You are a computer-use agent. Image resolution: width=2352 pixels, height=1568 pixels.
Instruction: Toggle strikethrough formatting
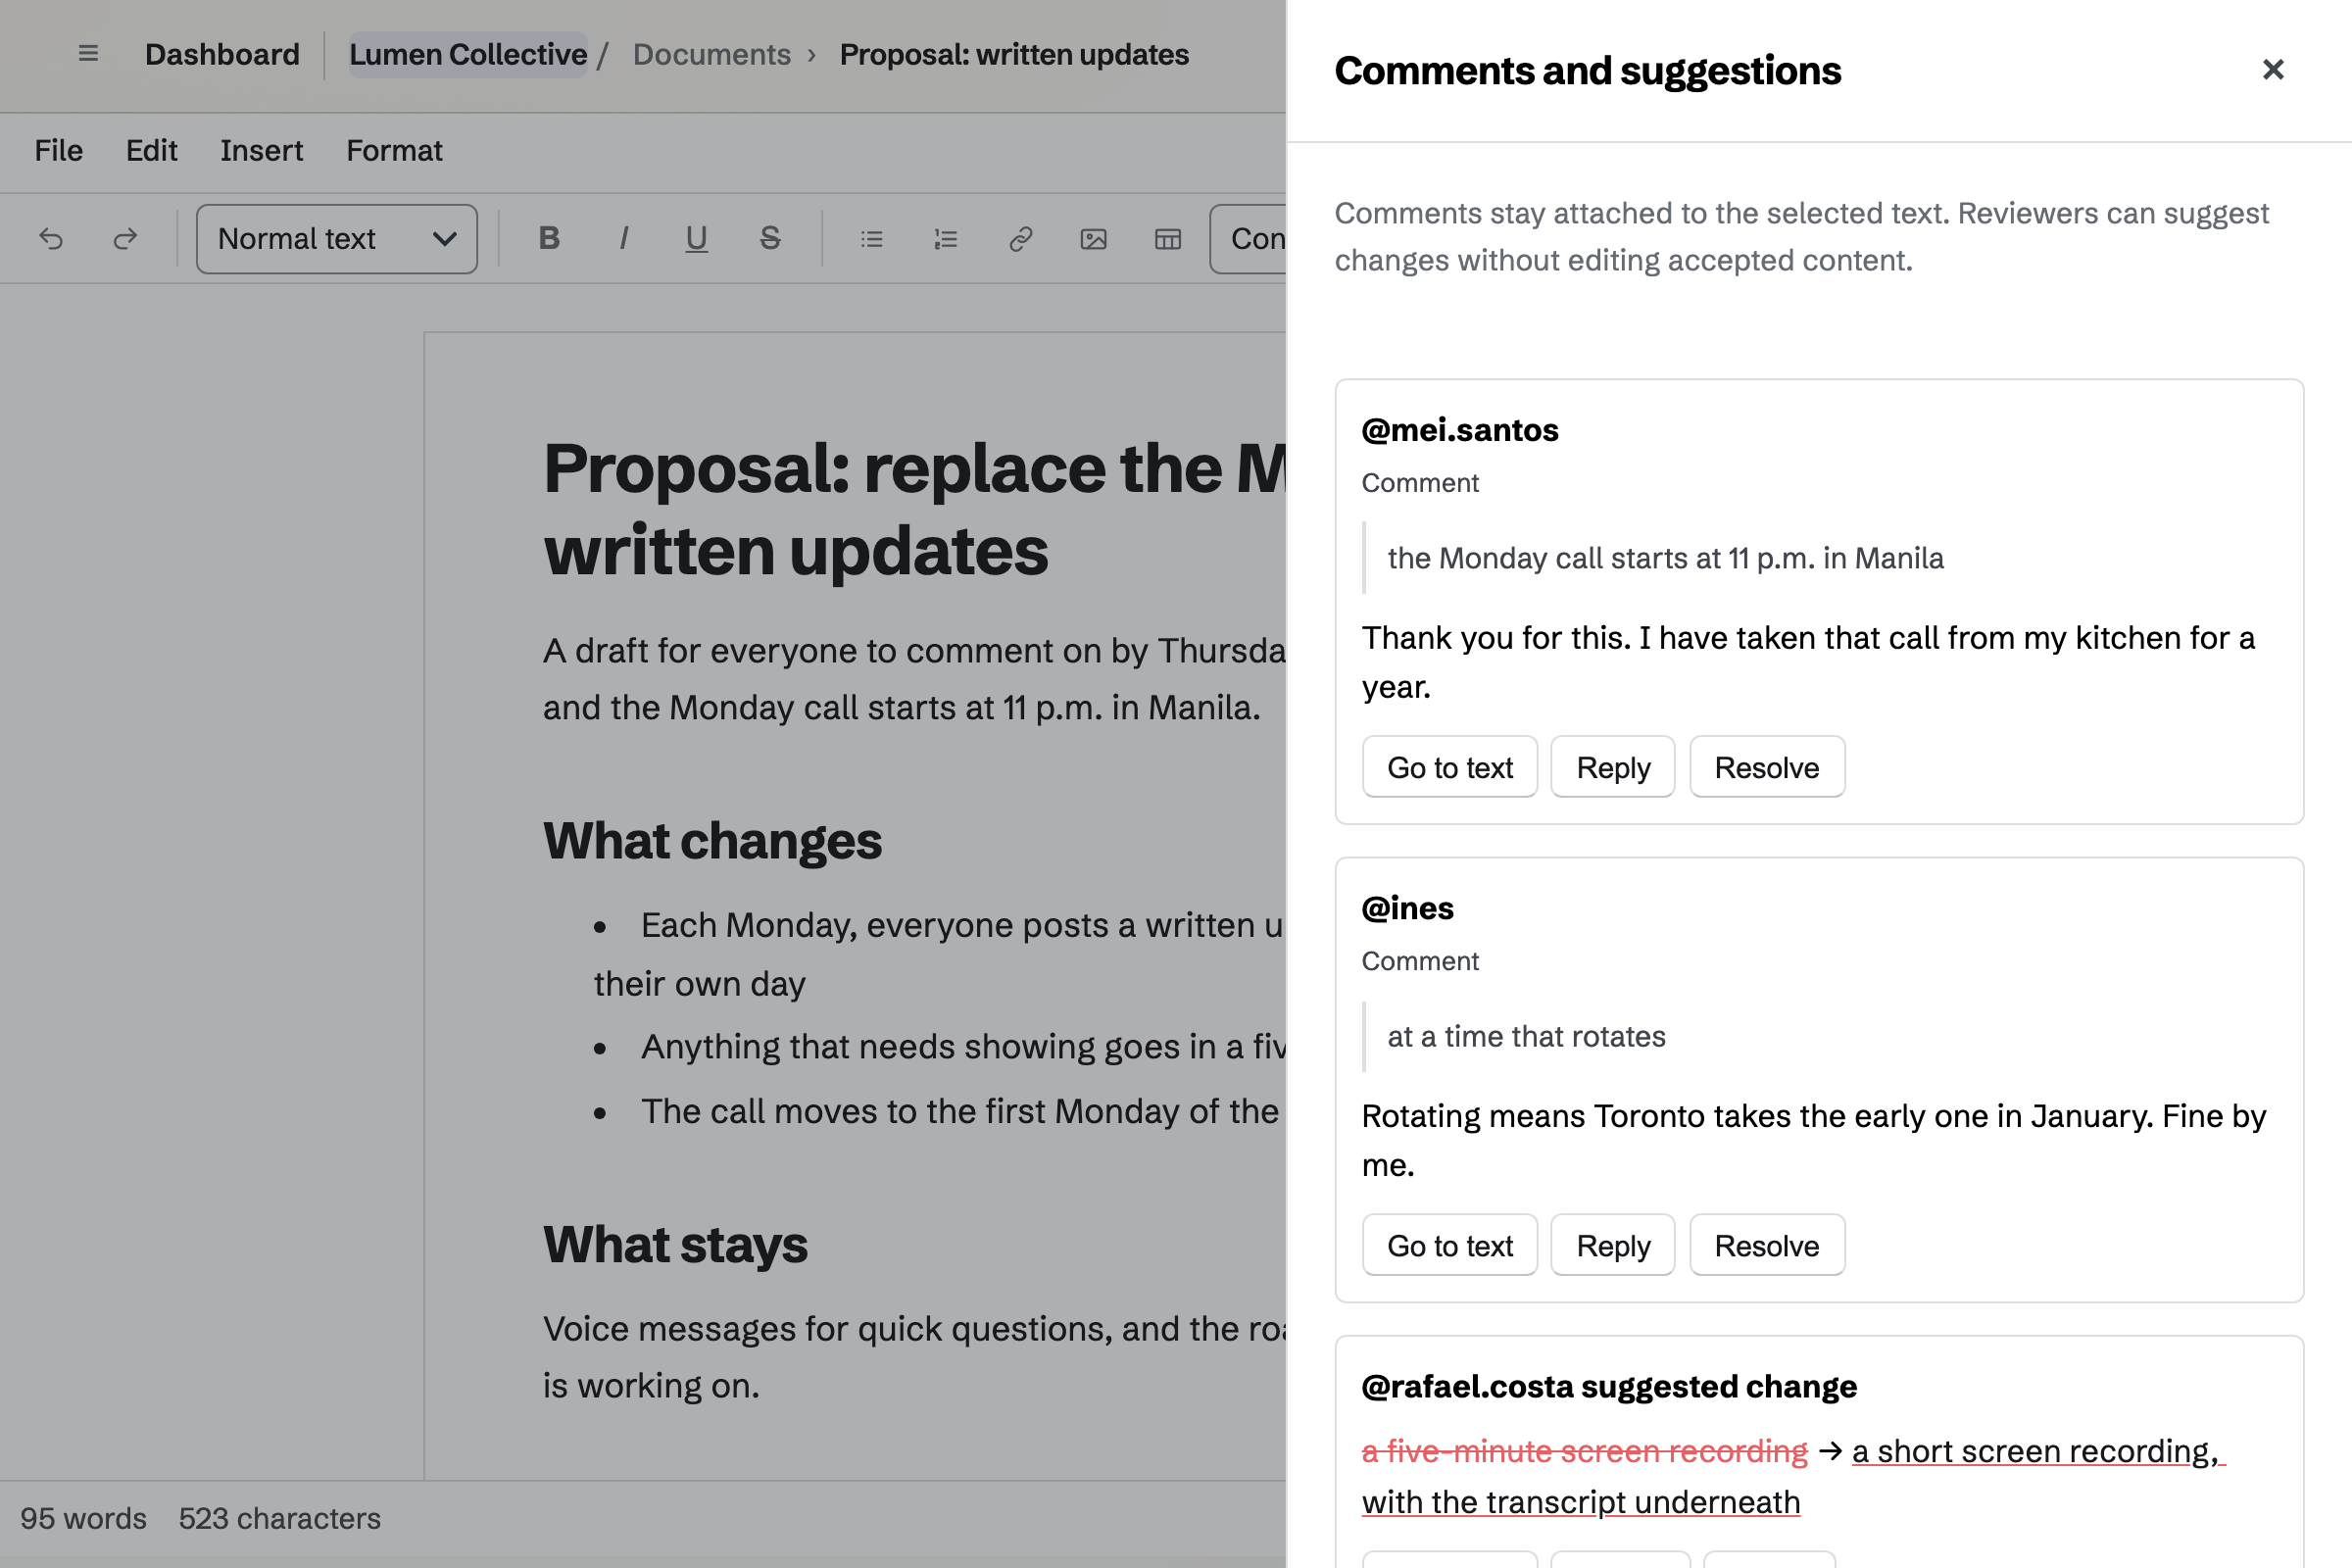pos(770,239)
